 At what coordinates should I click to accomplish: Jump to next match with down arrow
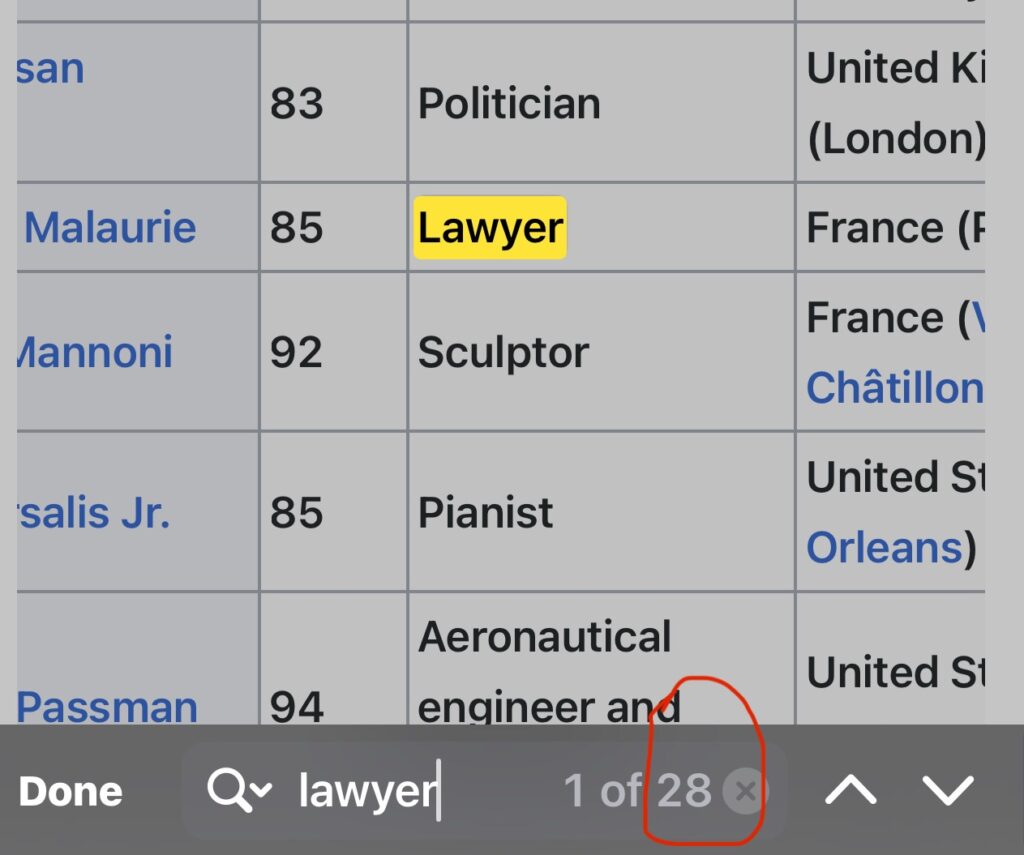[x=948, y=791]
